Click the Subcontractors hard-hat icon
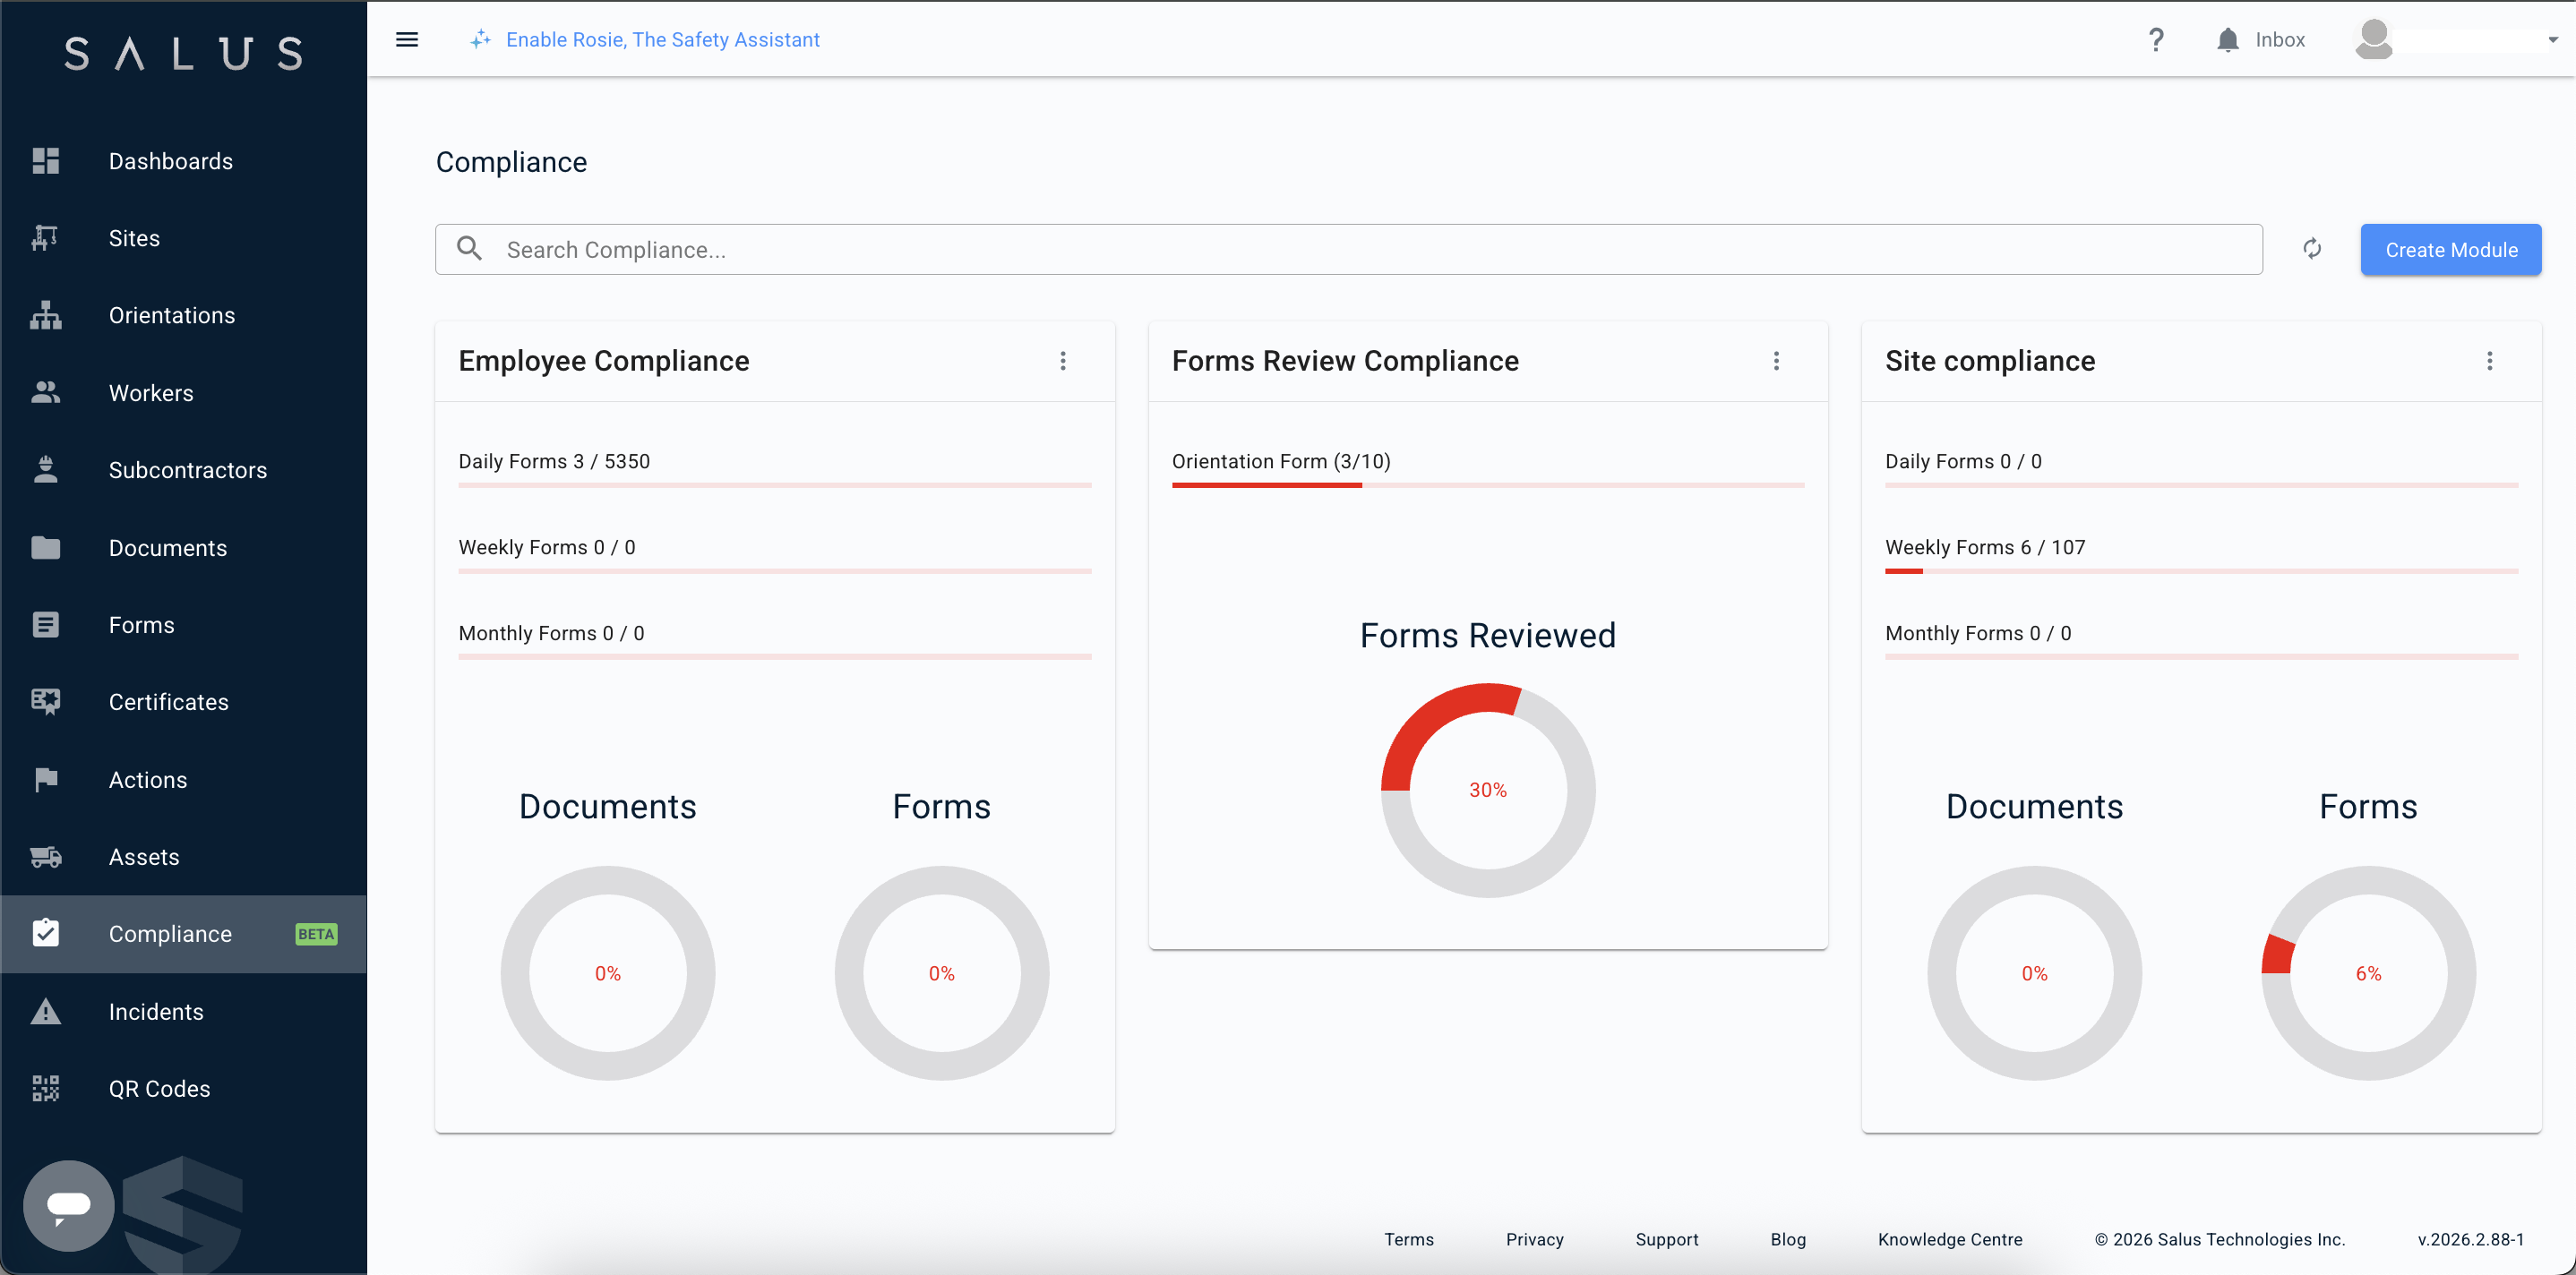The image size is (2576, 1275). click(46, 470)
